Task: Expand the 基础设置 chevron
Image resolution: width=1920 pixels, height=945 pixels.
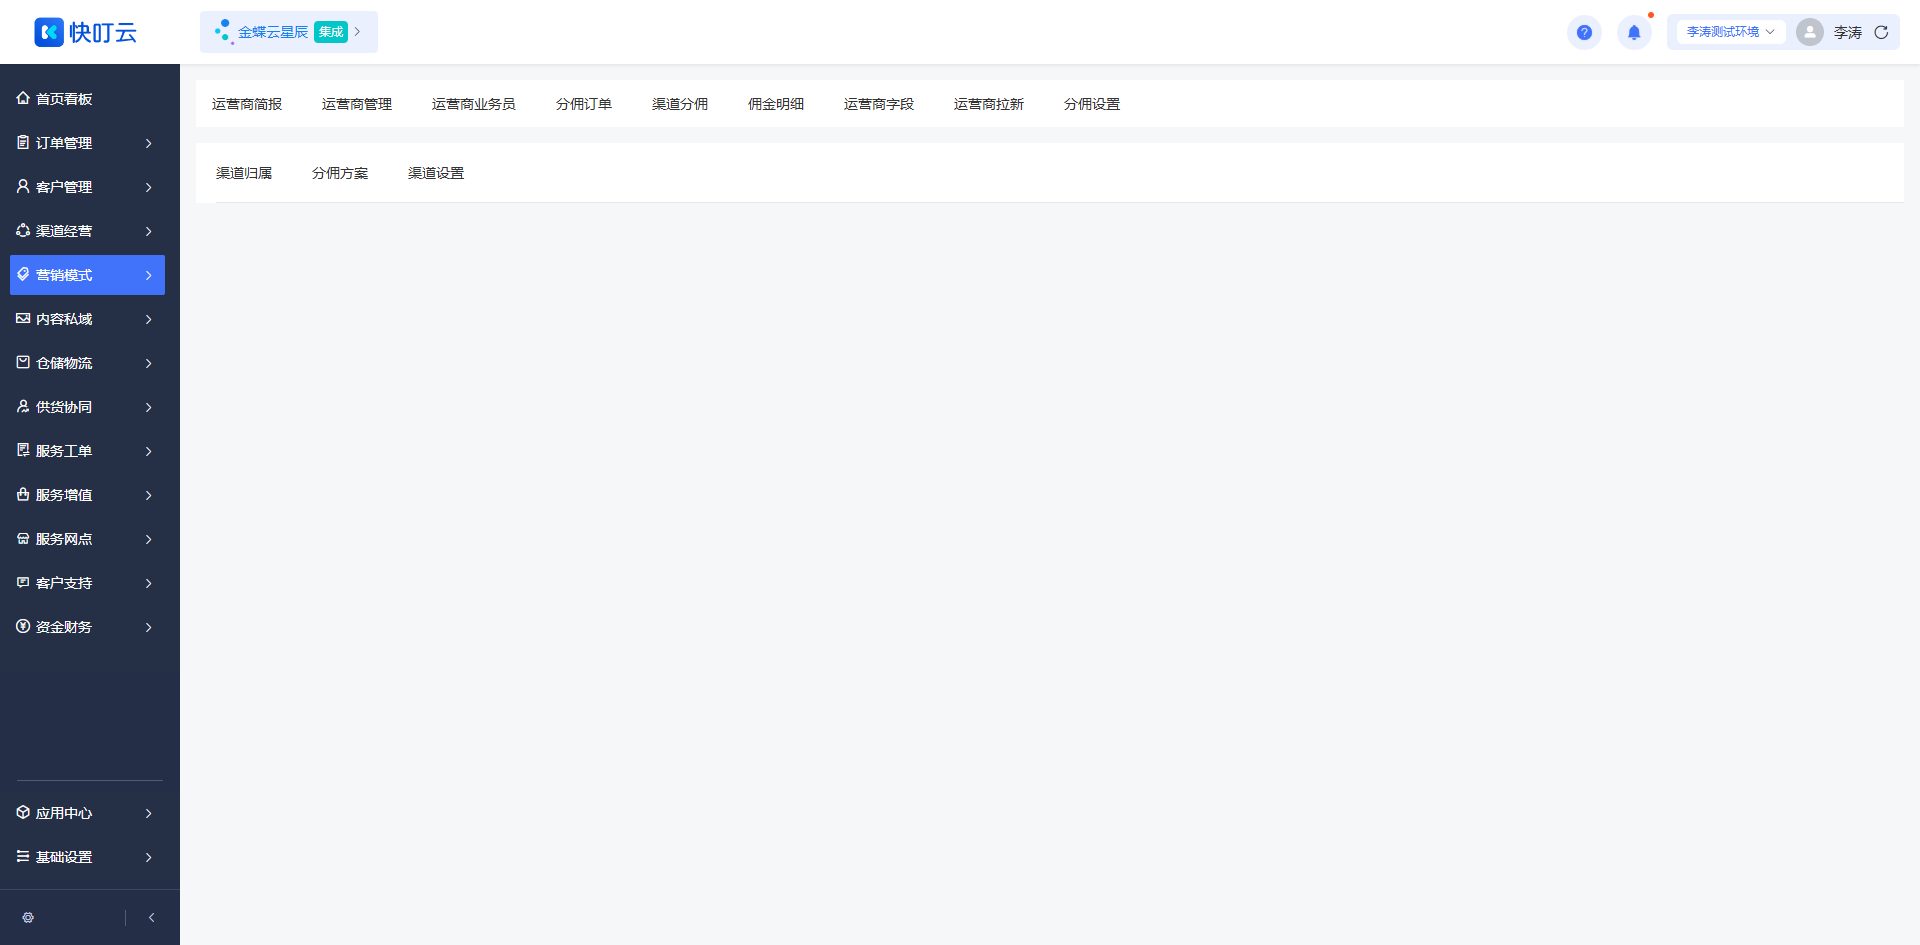Action: coord(148,857)
